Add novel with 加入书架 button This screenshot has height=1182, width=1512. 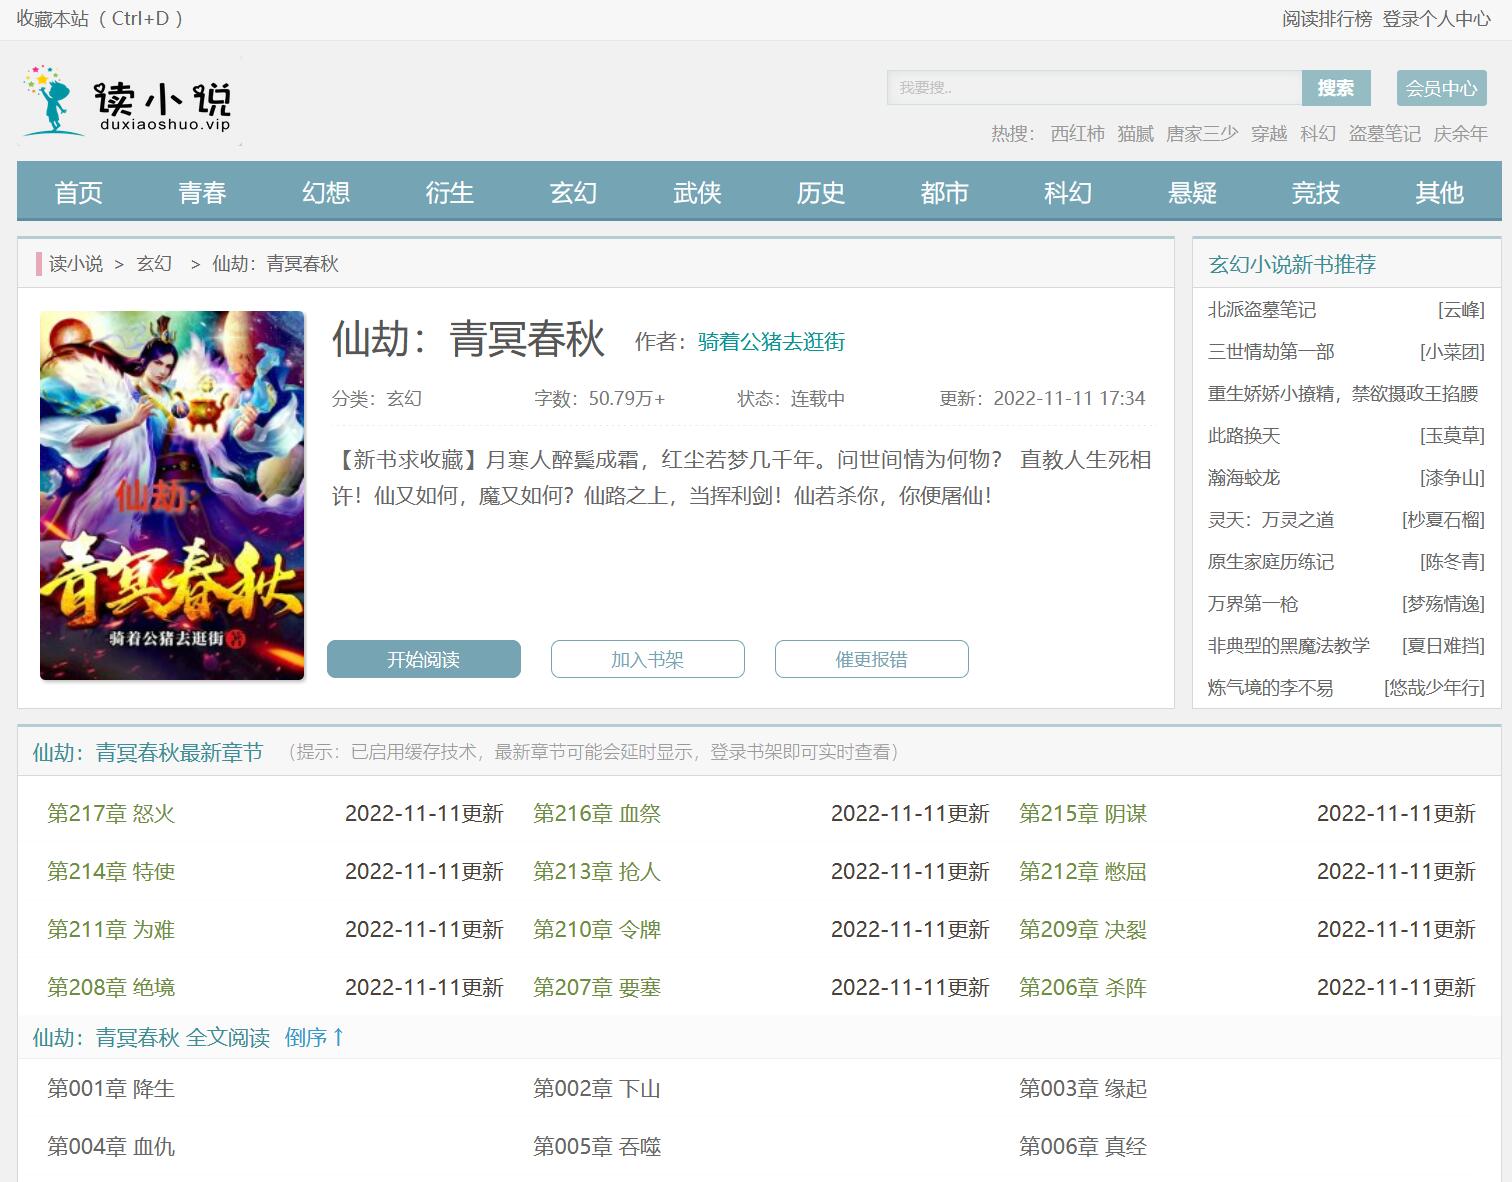click(x=648, y=659)
